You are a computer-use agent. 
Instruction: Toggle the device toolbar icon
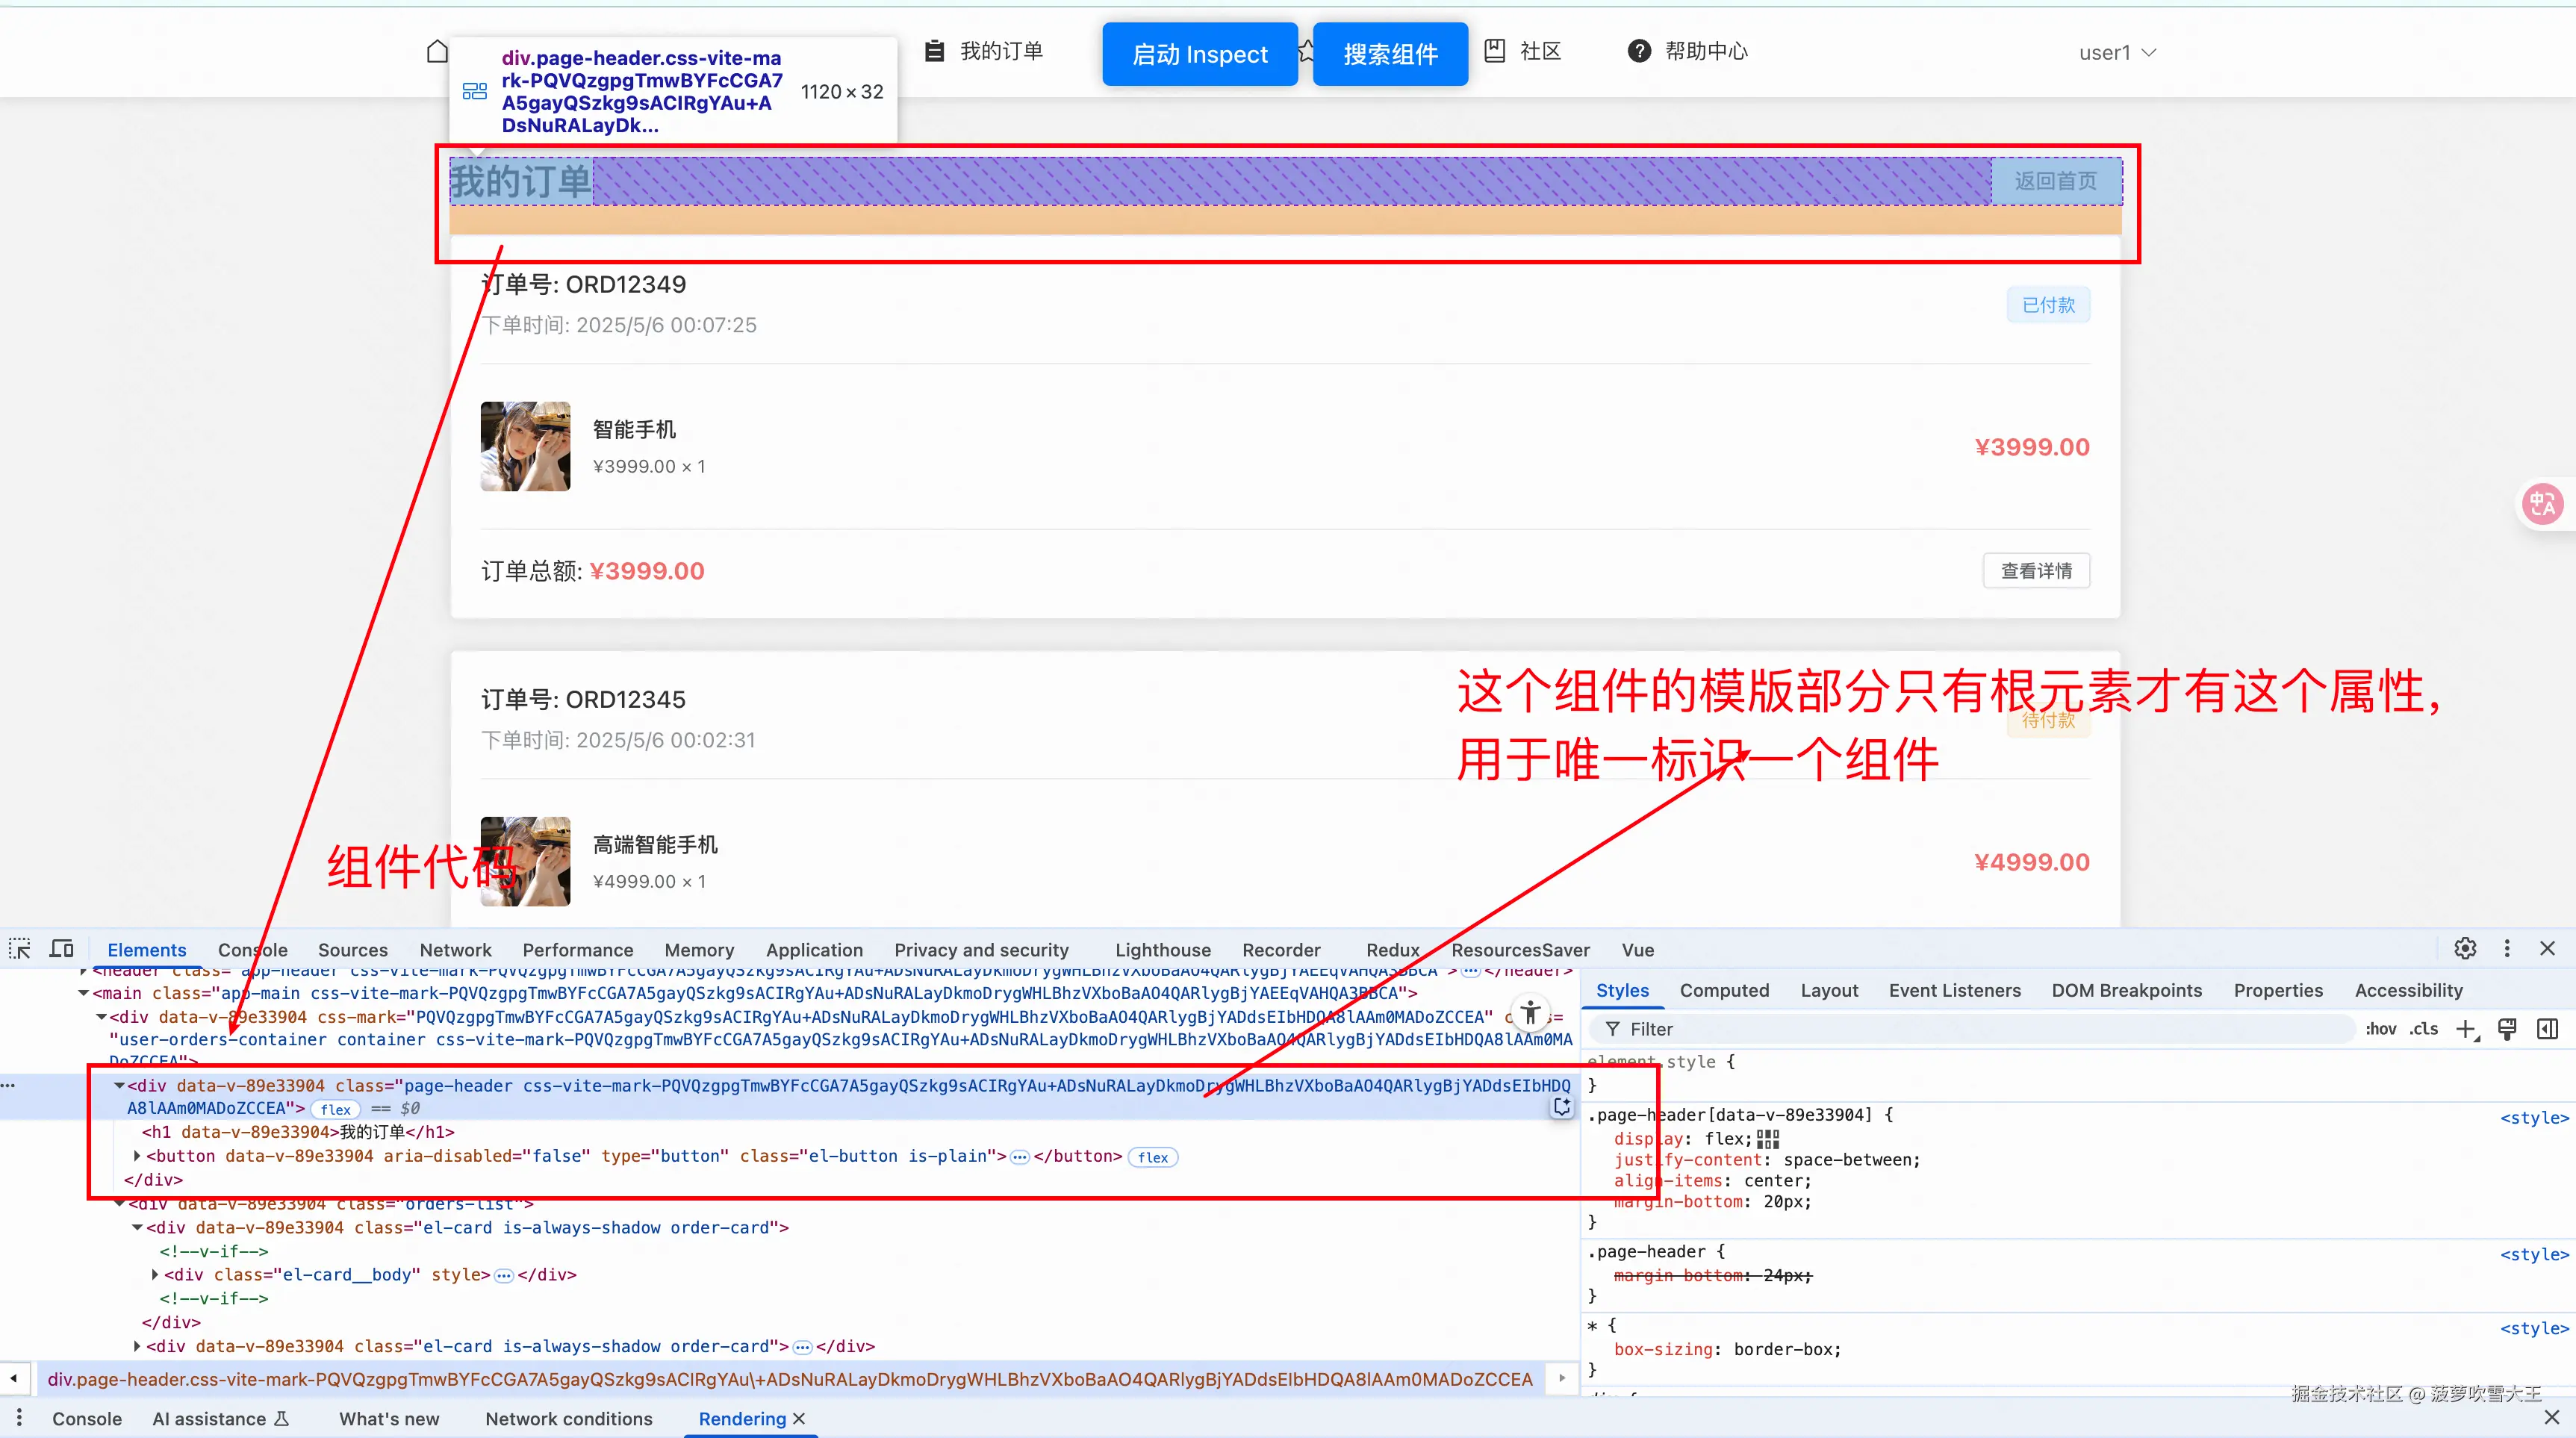(x=62, y=949)
